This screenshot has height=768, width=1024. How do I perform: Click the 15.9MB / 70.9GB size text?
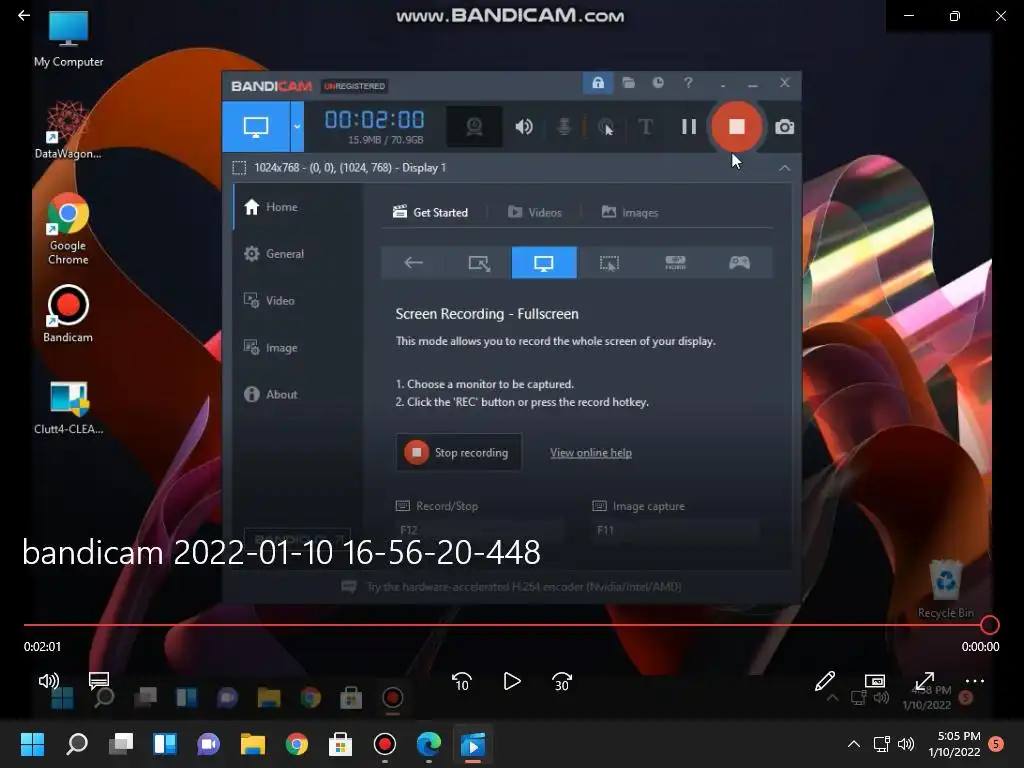click(x=385, y=140)
